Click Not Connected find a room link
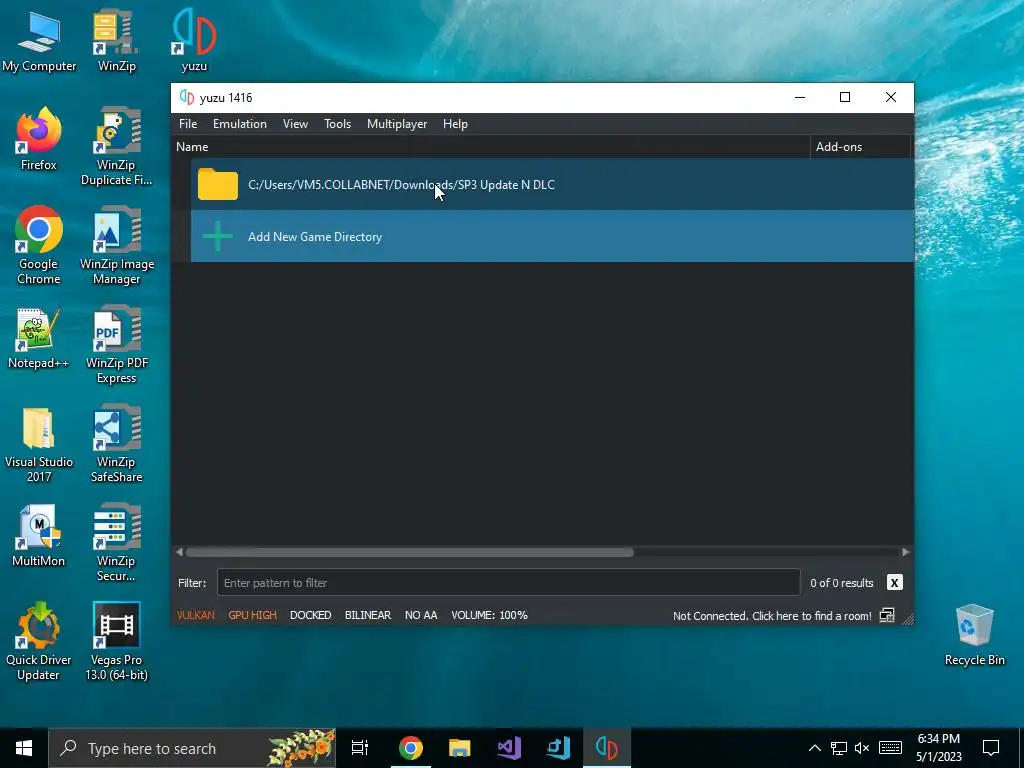 (x=772, y=616)
